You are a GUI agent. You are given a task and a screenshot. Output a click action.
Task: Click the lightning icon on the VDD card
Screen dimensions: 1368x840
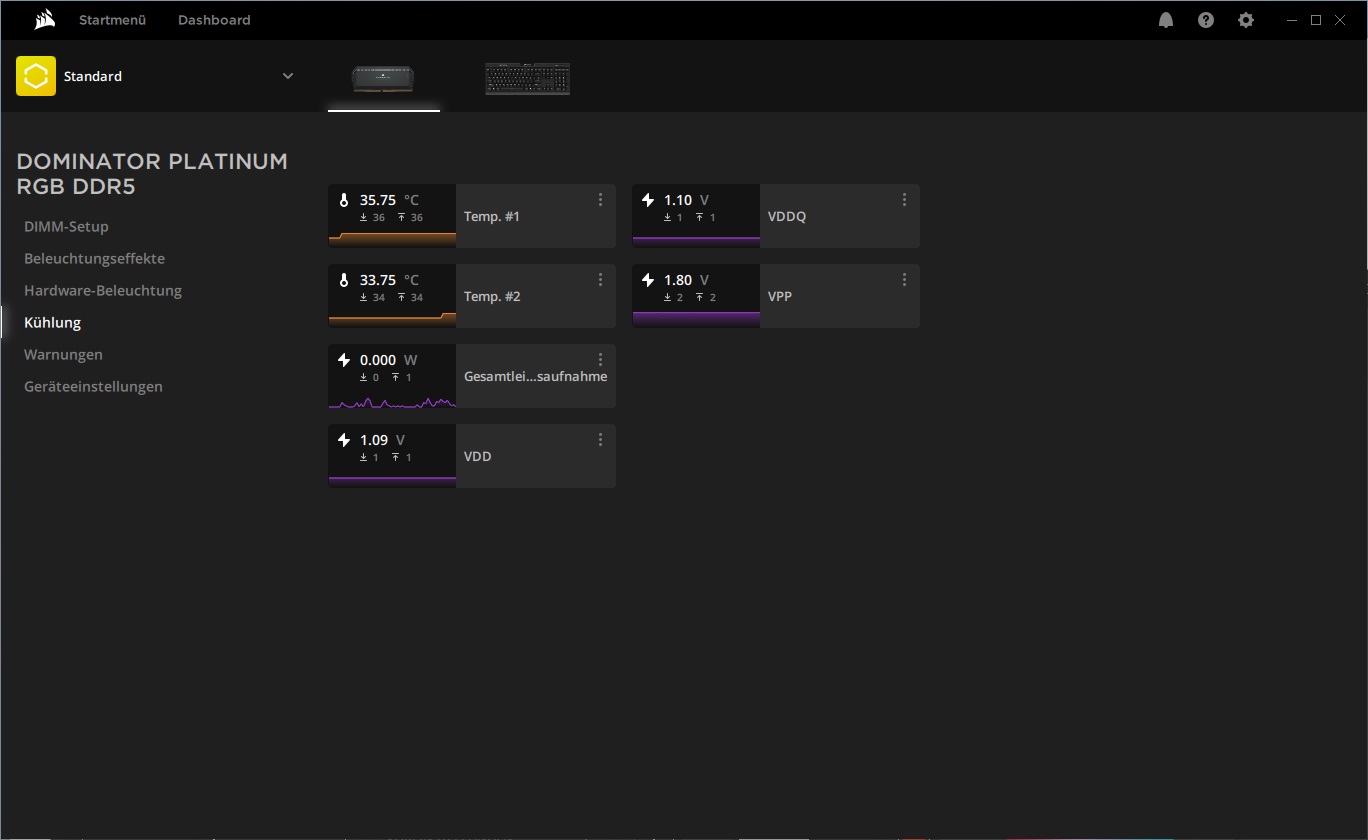[x=344, y=440]
